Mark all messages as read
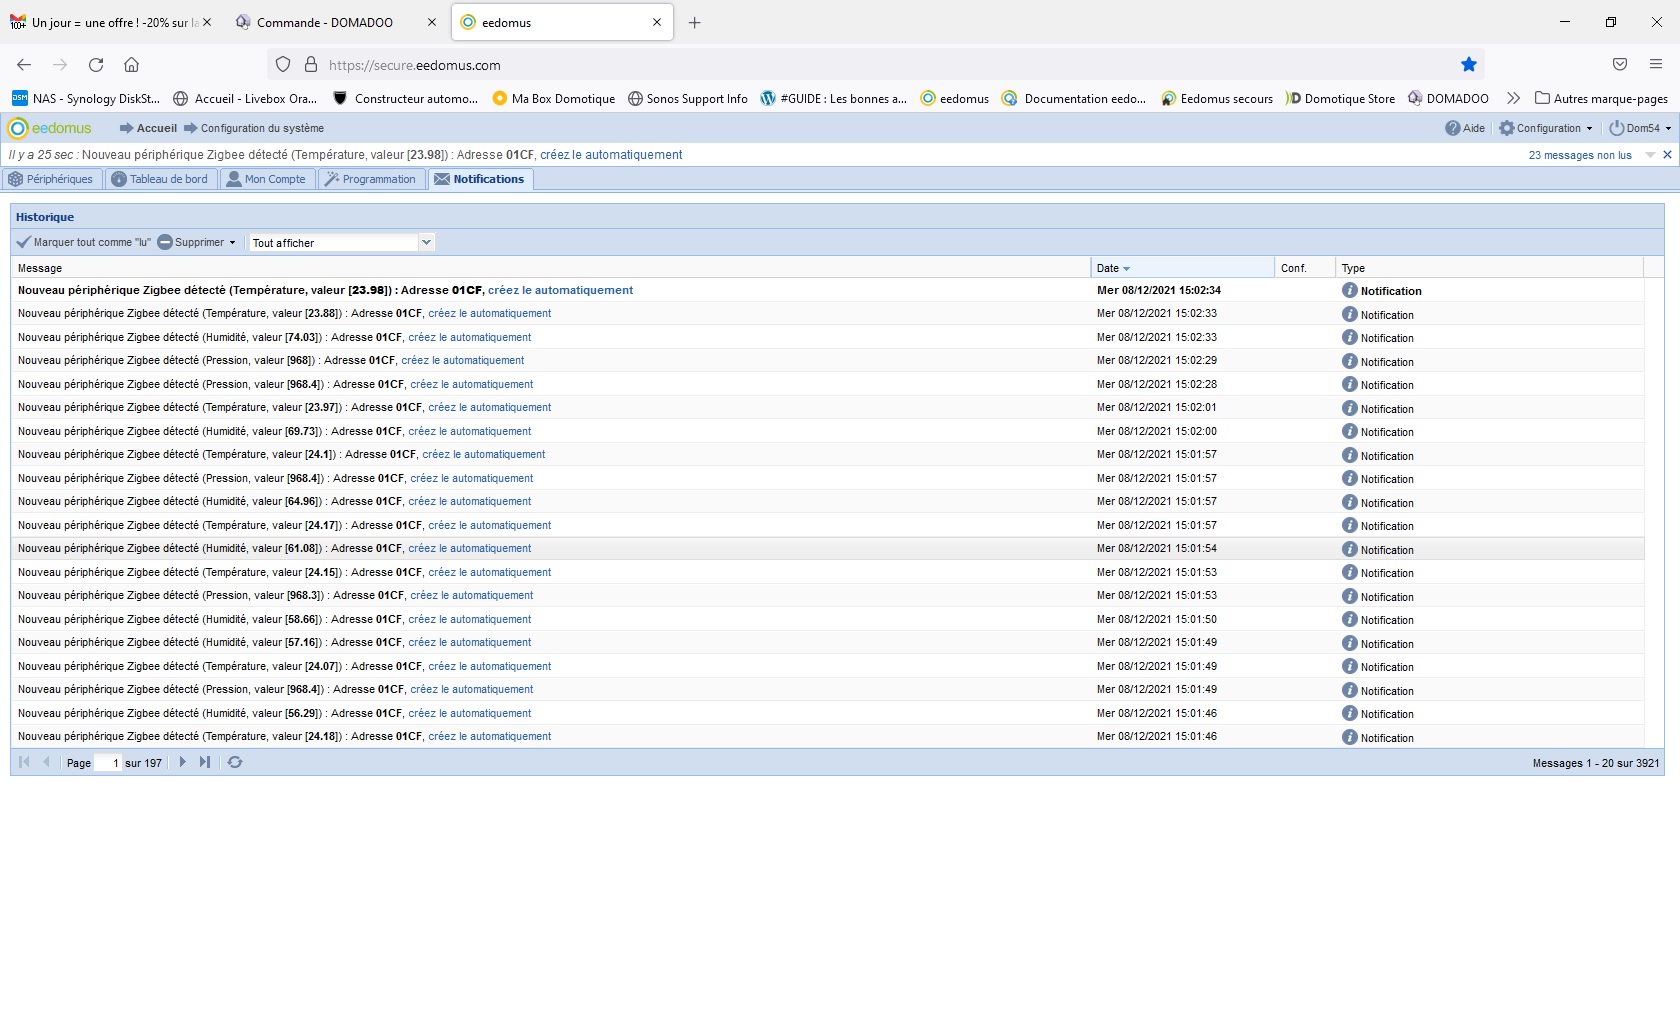 [84, 242]
